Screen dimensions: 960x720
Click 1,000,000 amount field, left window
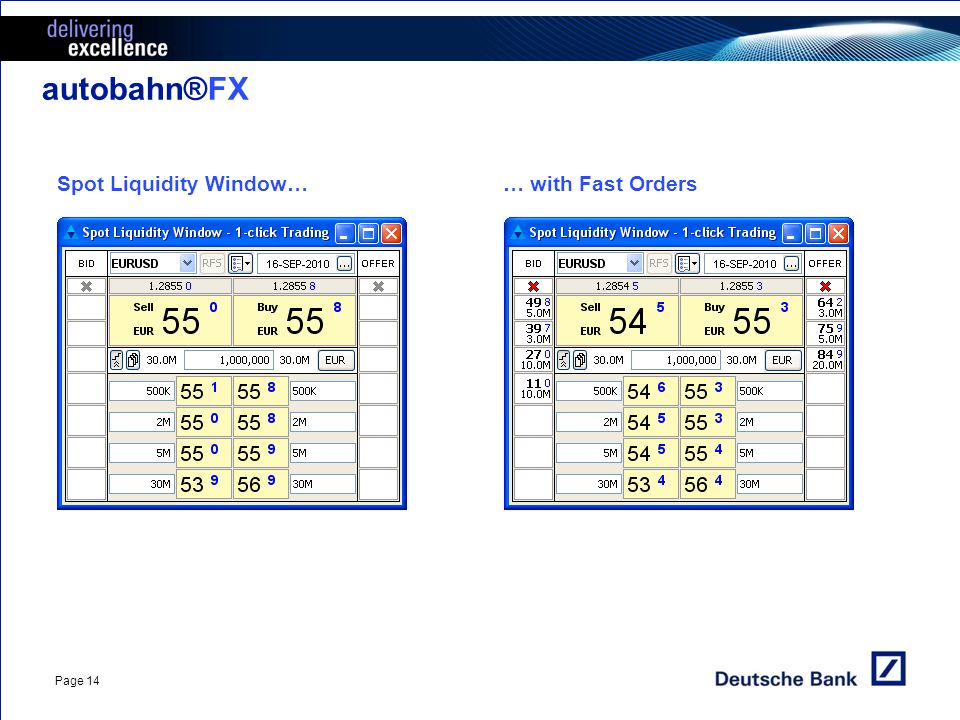[229, 360]
